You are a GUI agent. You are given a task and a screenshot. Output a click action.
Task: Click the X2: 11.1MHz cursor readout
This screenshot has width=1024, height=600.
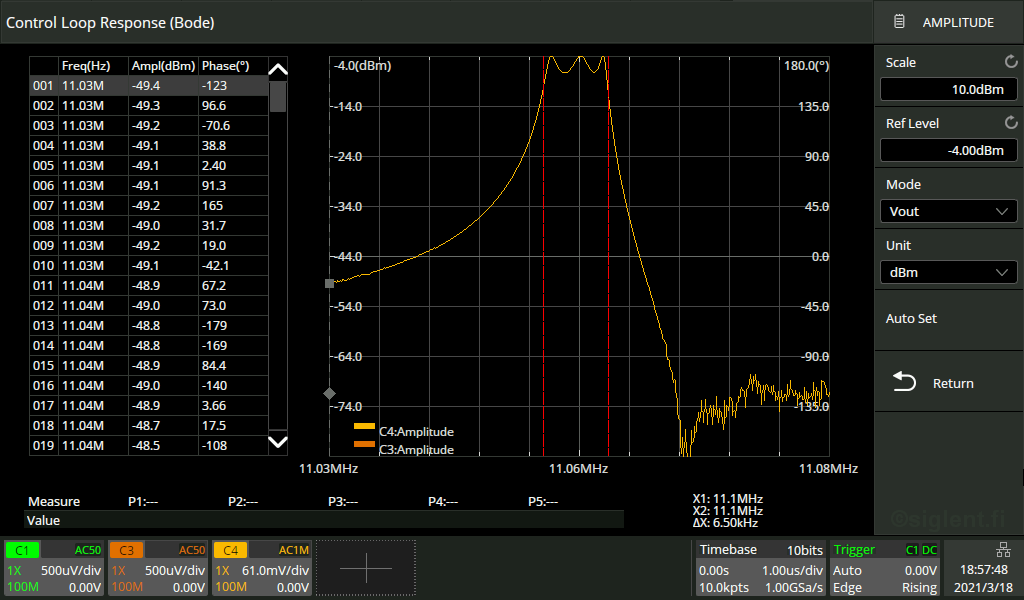[728, 511]
